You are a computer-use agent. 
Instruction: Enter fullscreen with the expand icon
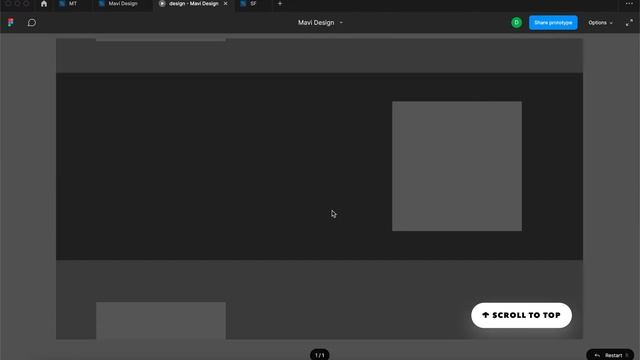(x=629, y=23)
